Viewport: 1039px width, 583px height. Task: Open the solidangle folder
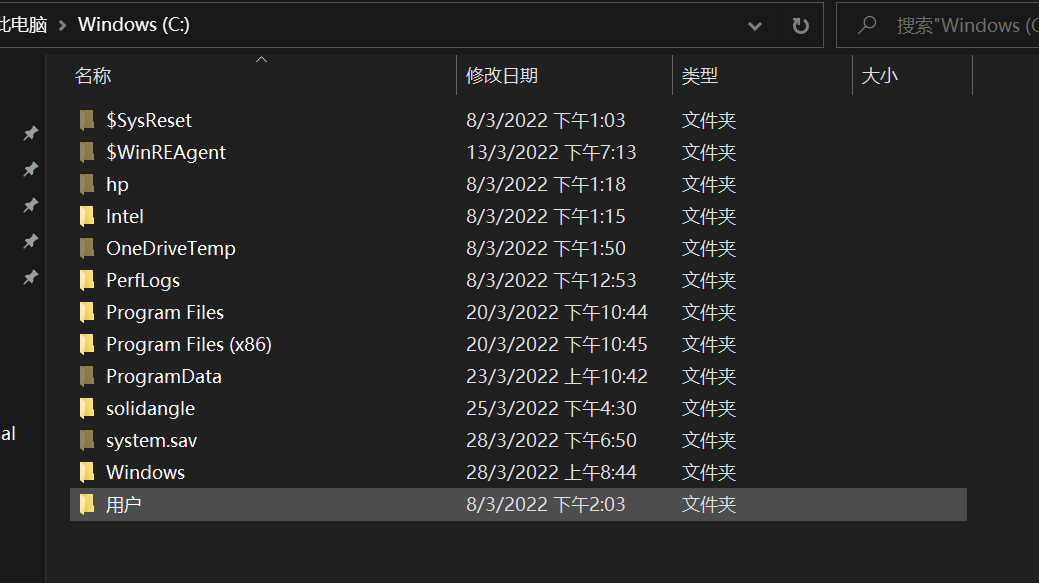tap(149, 407)
